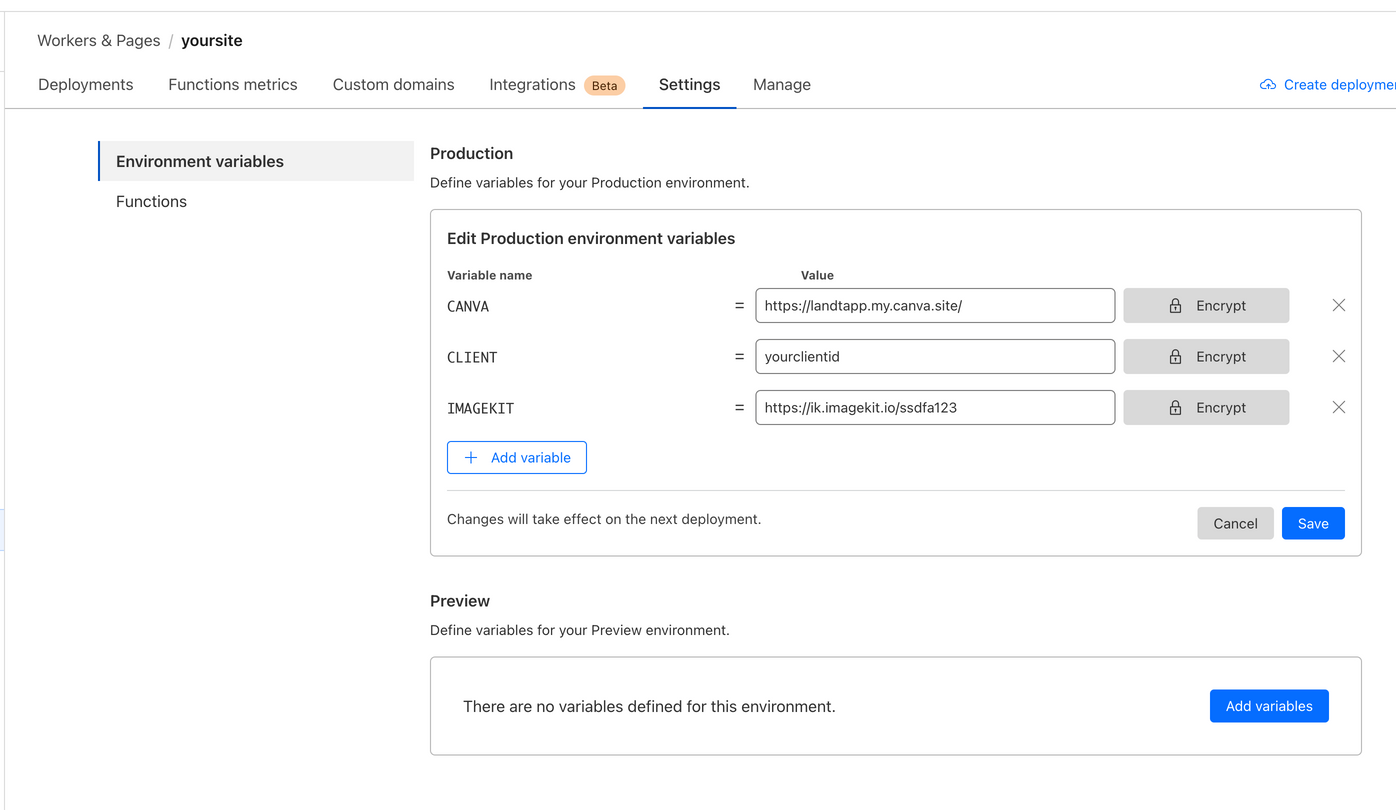
Task: Open the Deployments tab
Action: pyautogui.click(x=85, y=85)
